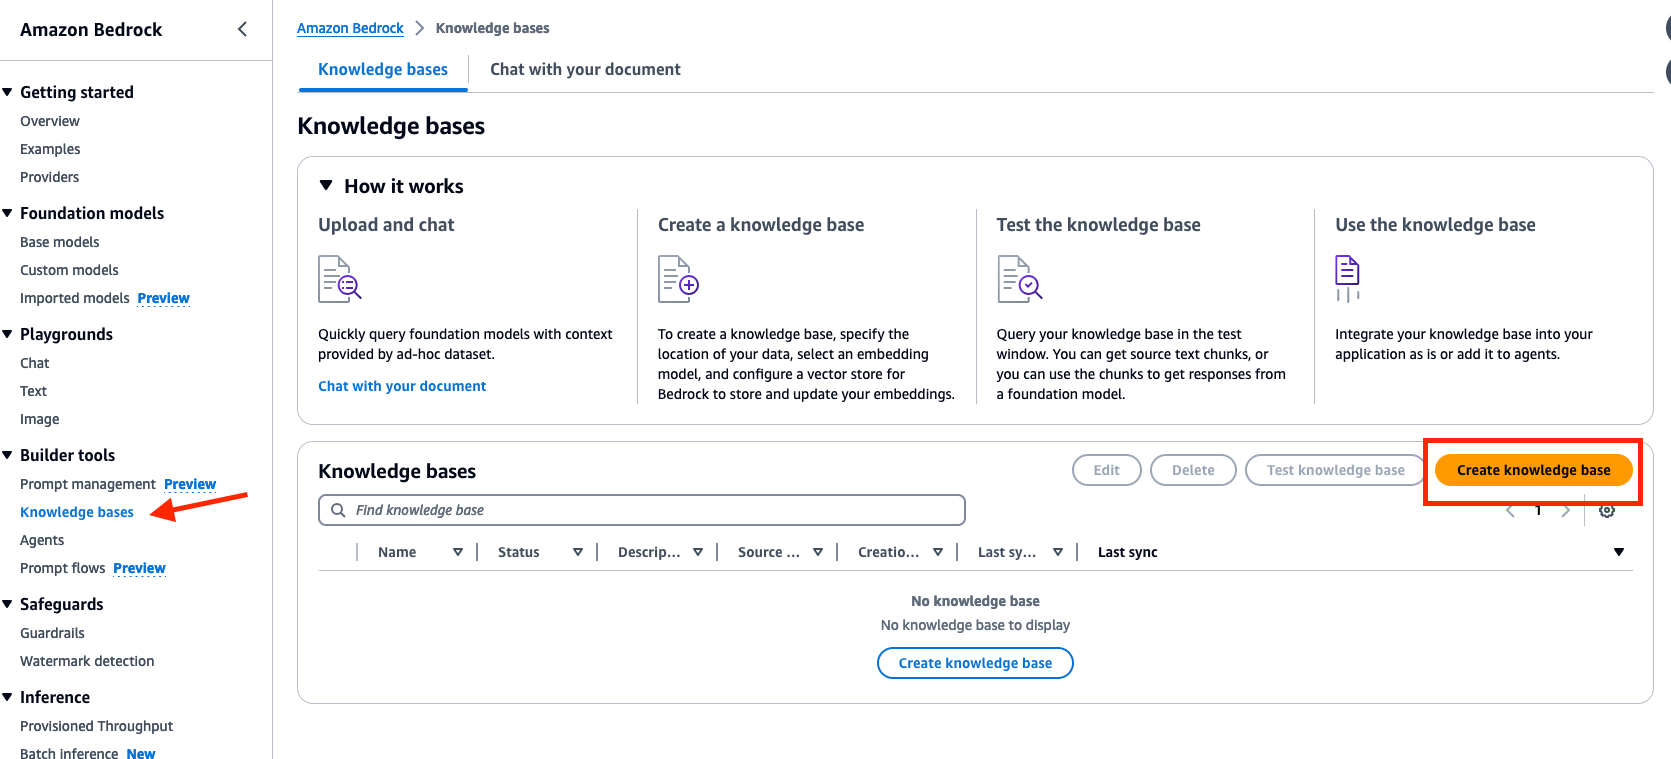Viewport: 1671px width, 759px height.
Task: Collapse the Foundation models group
Action: coord(8,213)
